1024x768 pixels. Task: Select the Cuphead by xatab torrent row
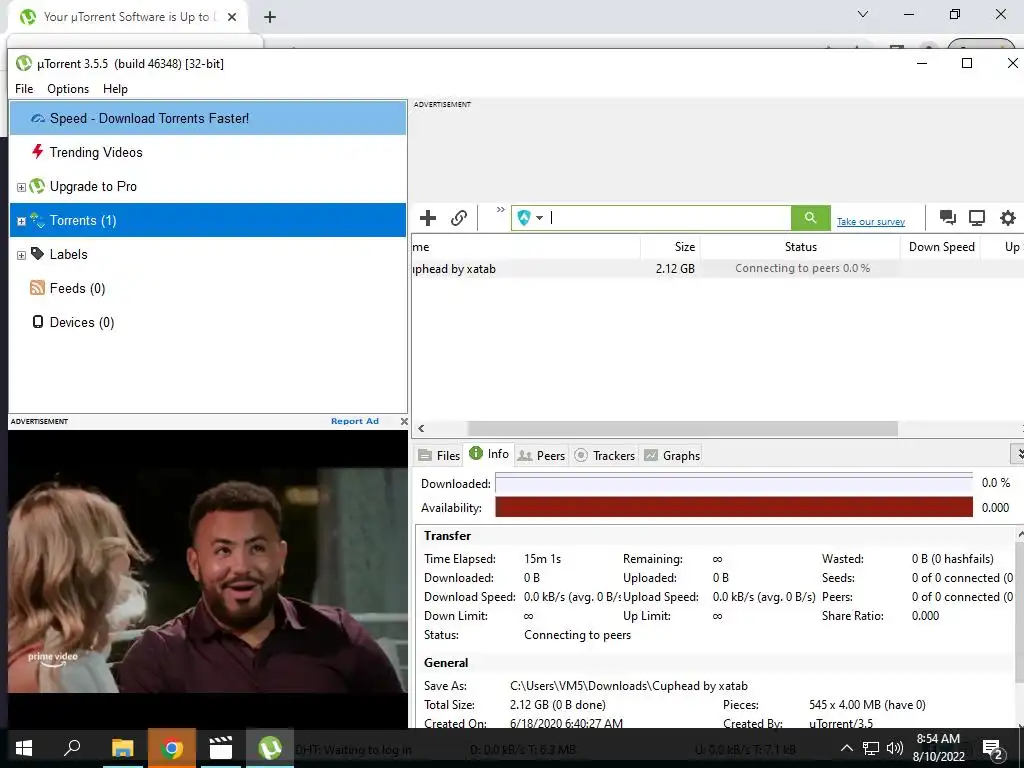(x=717, y=268)
